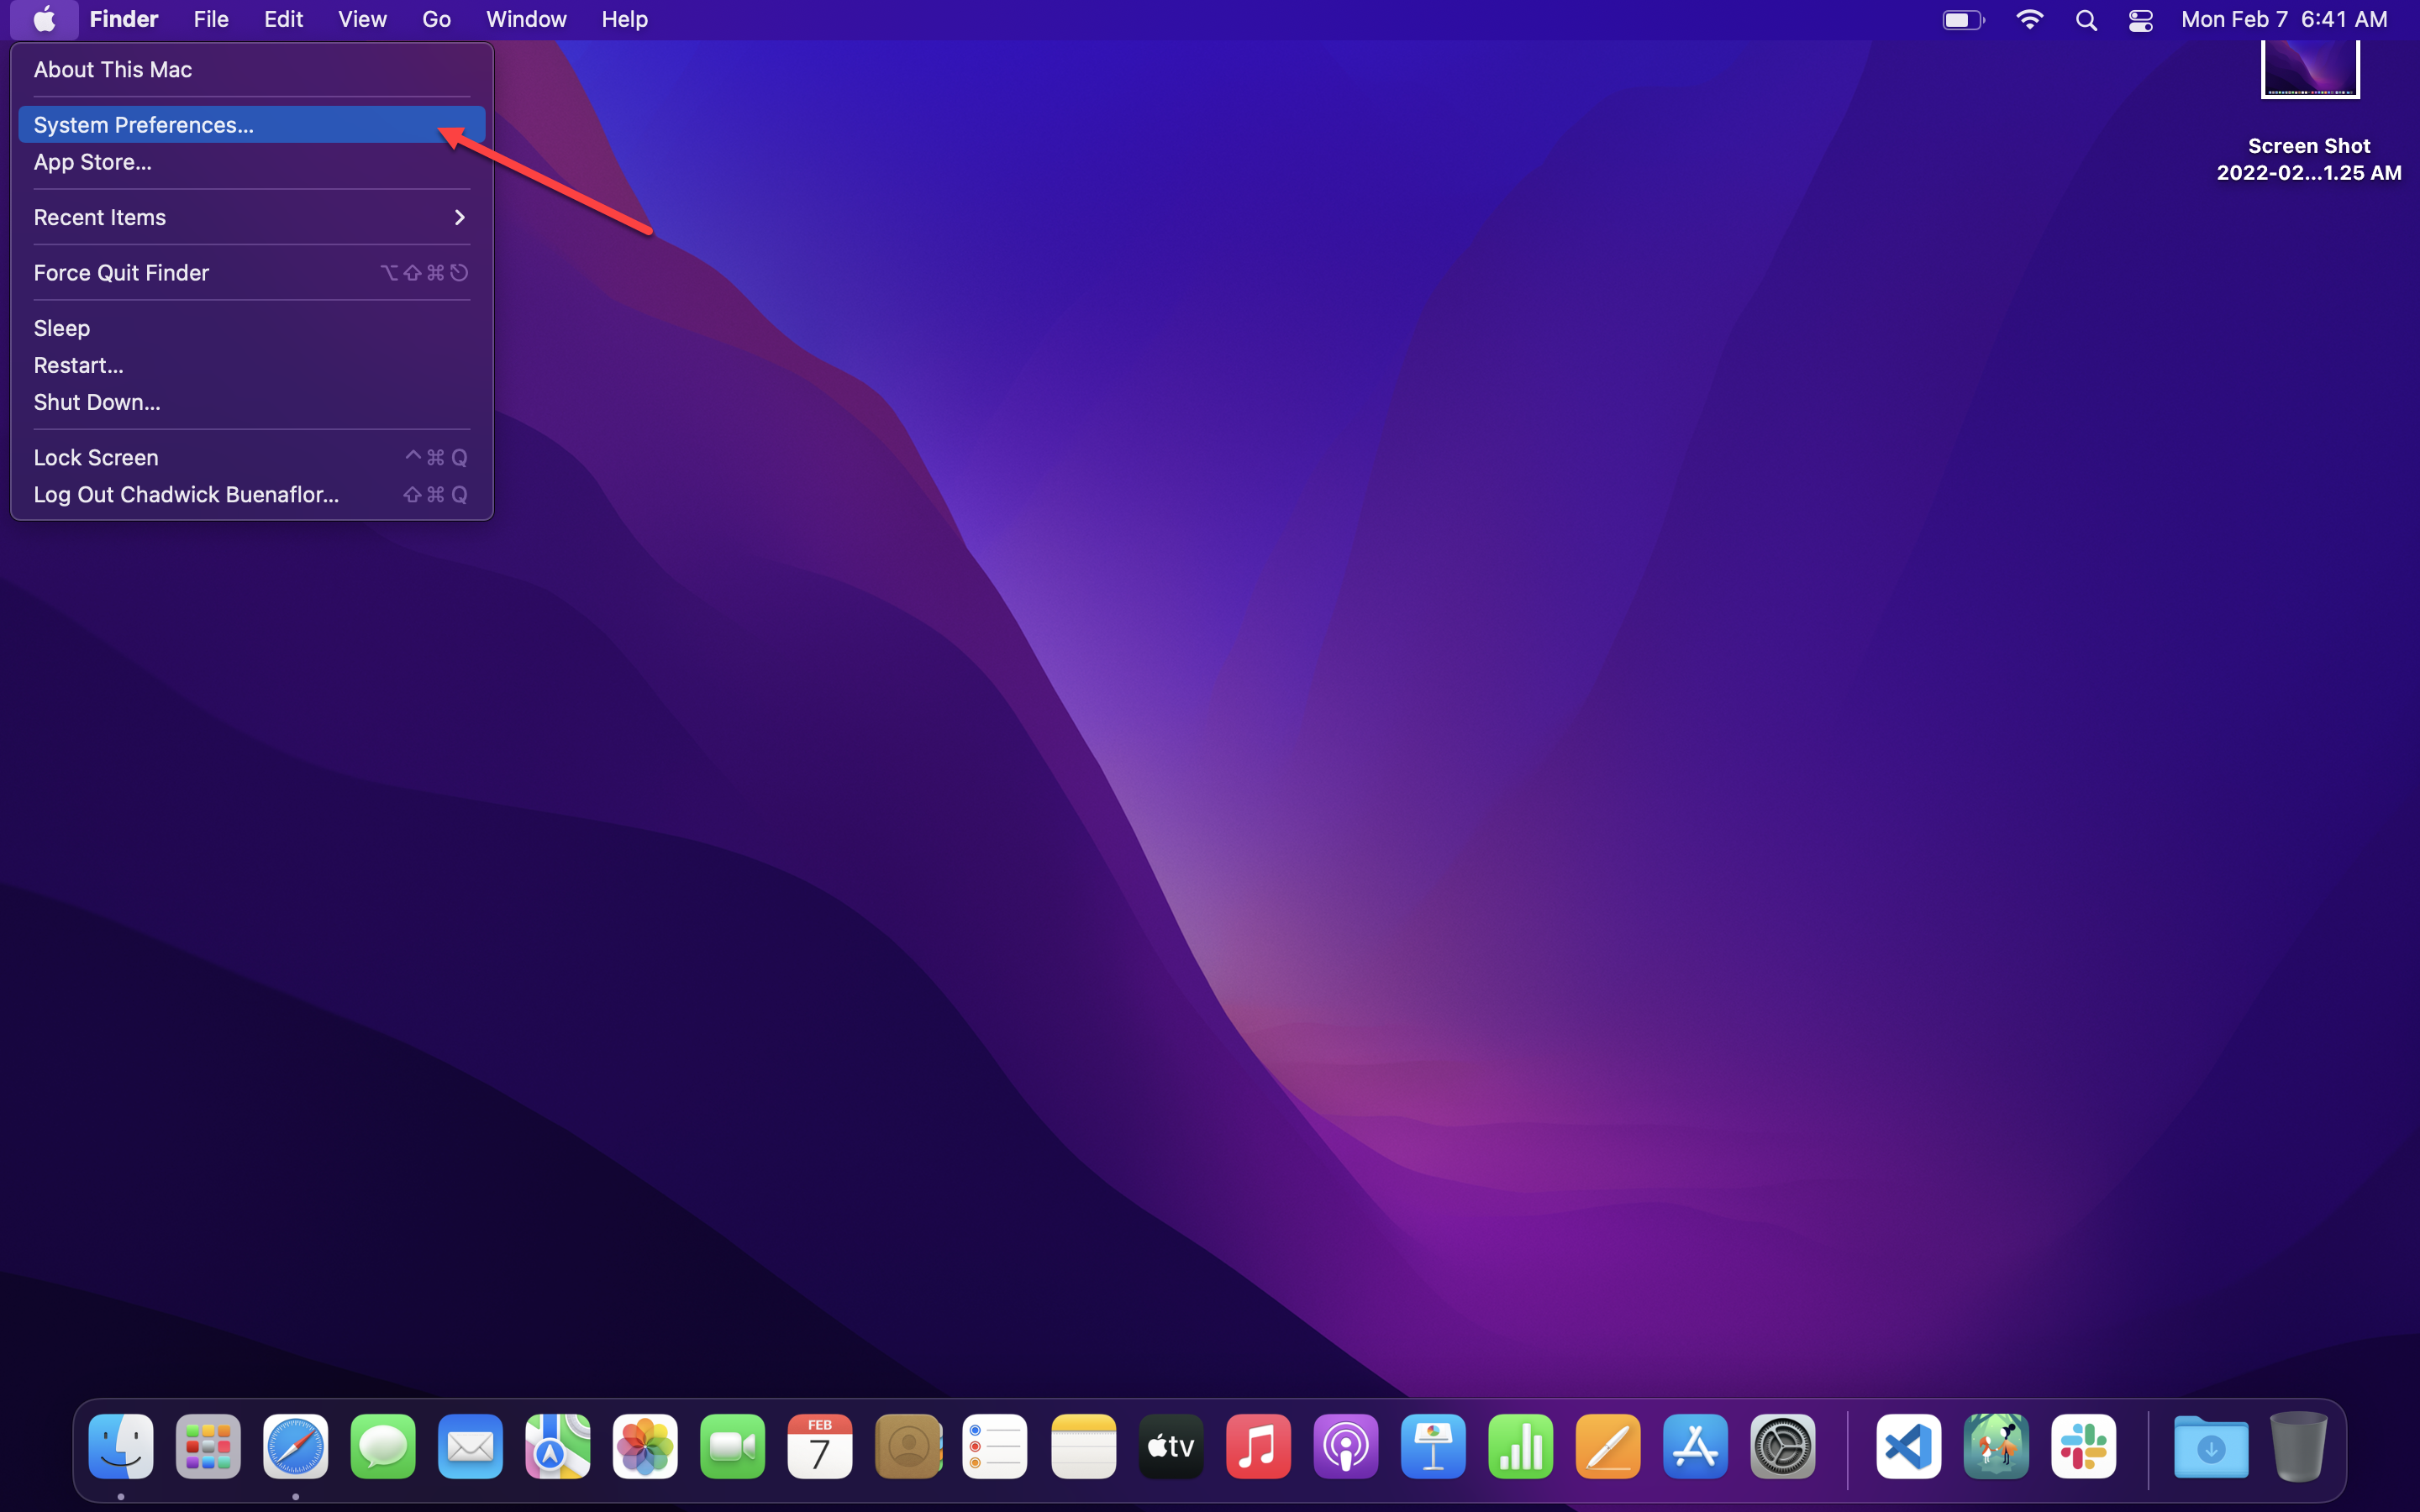Click Sleep option in Apple menu
2420x1512 pixels.
61,328
